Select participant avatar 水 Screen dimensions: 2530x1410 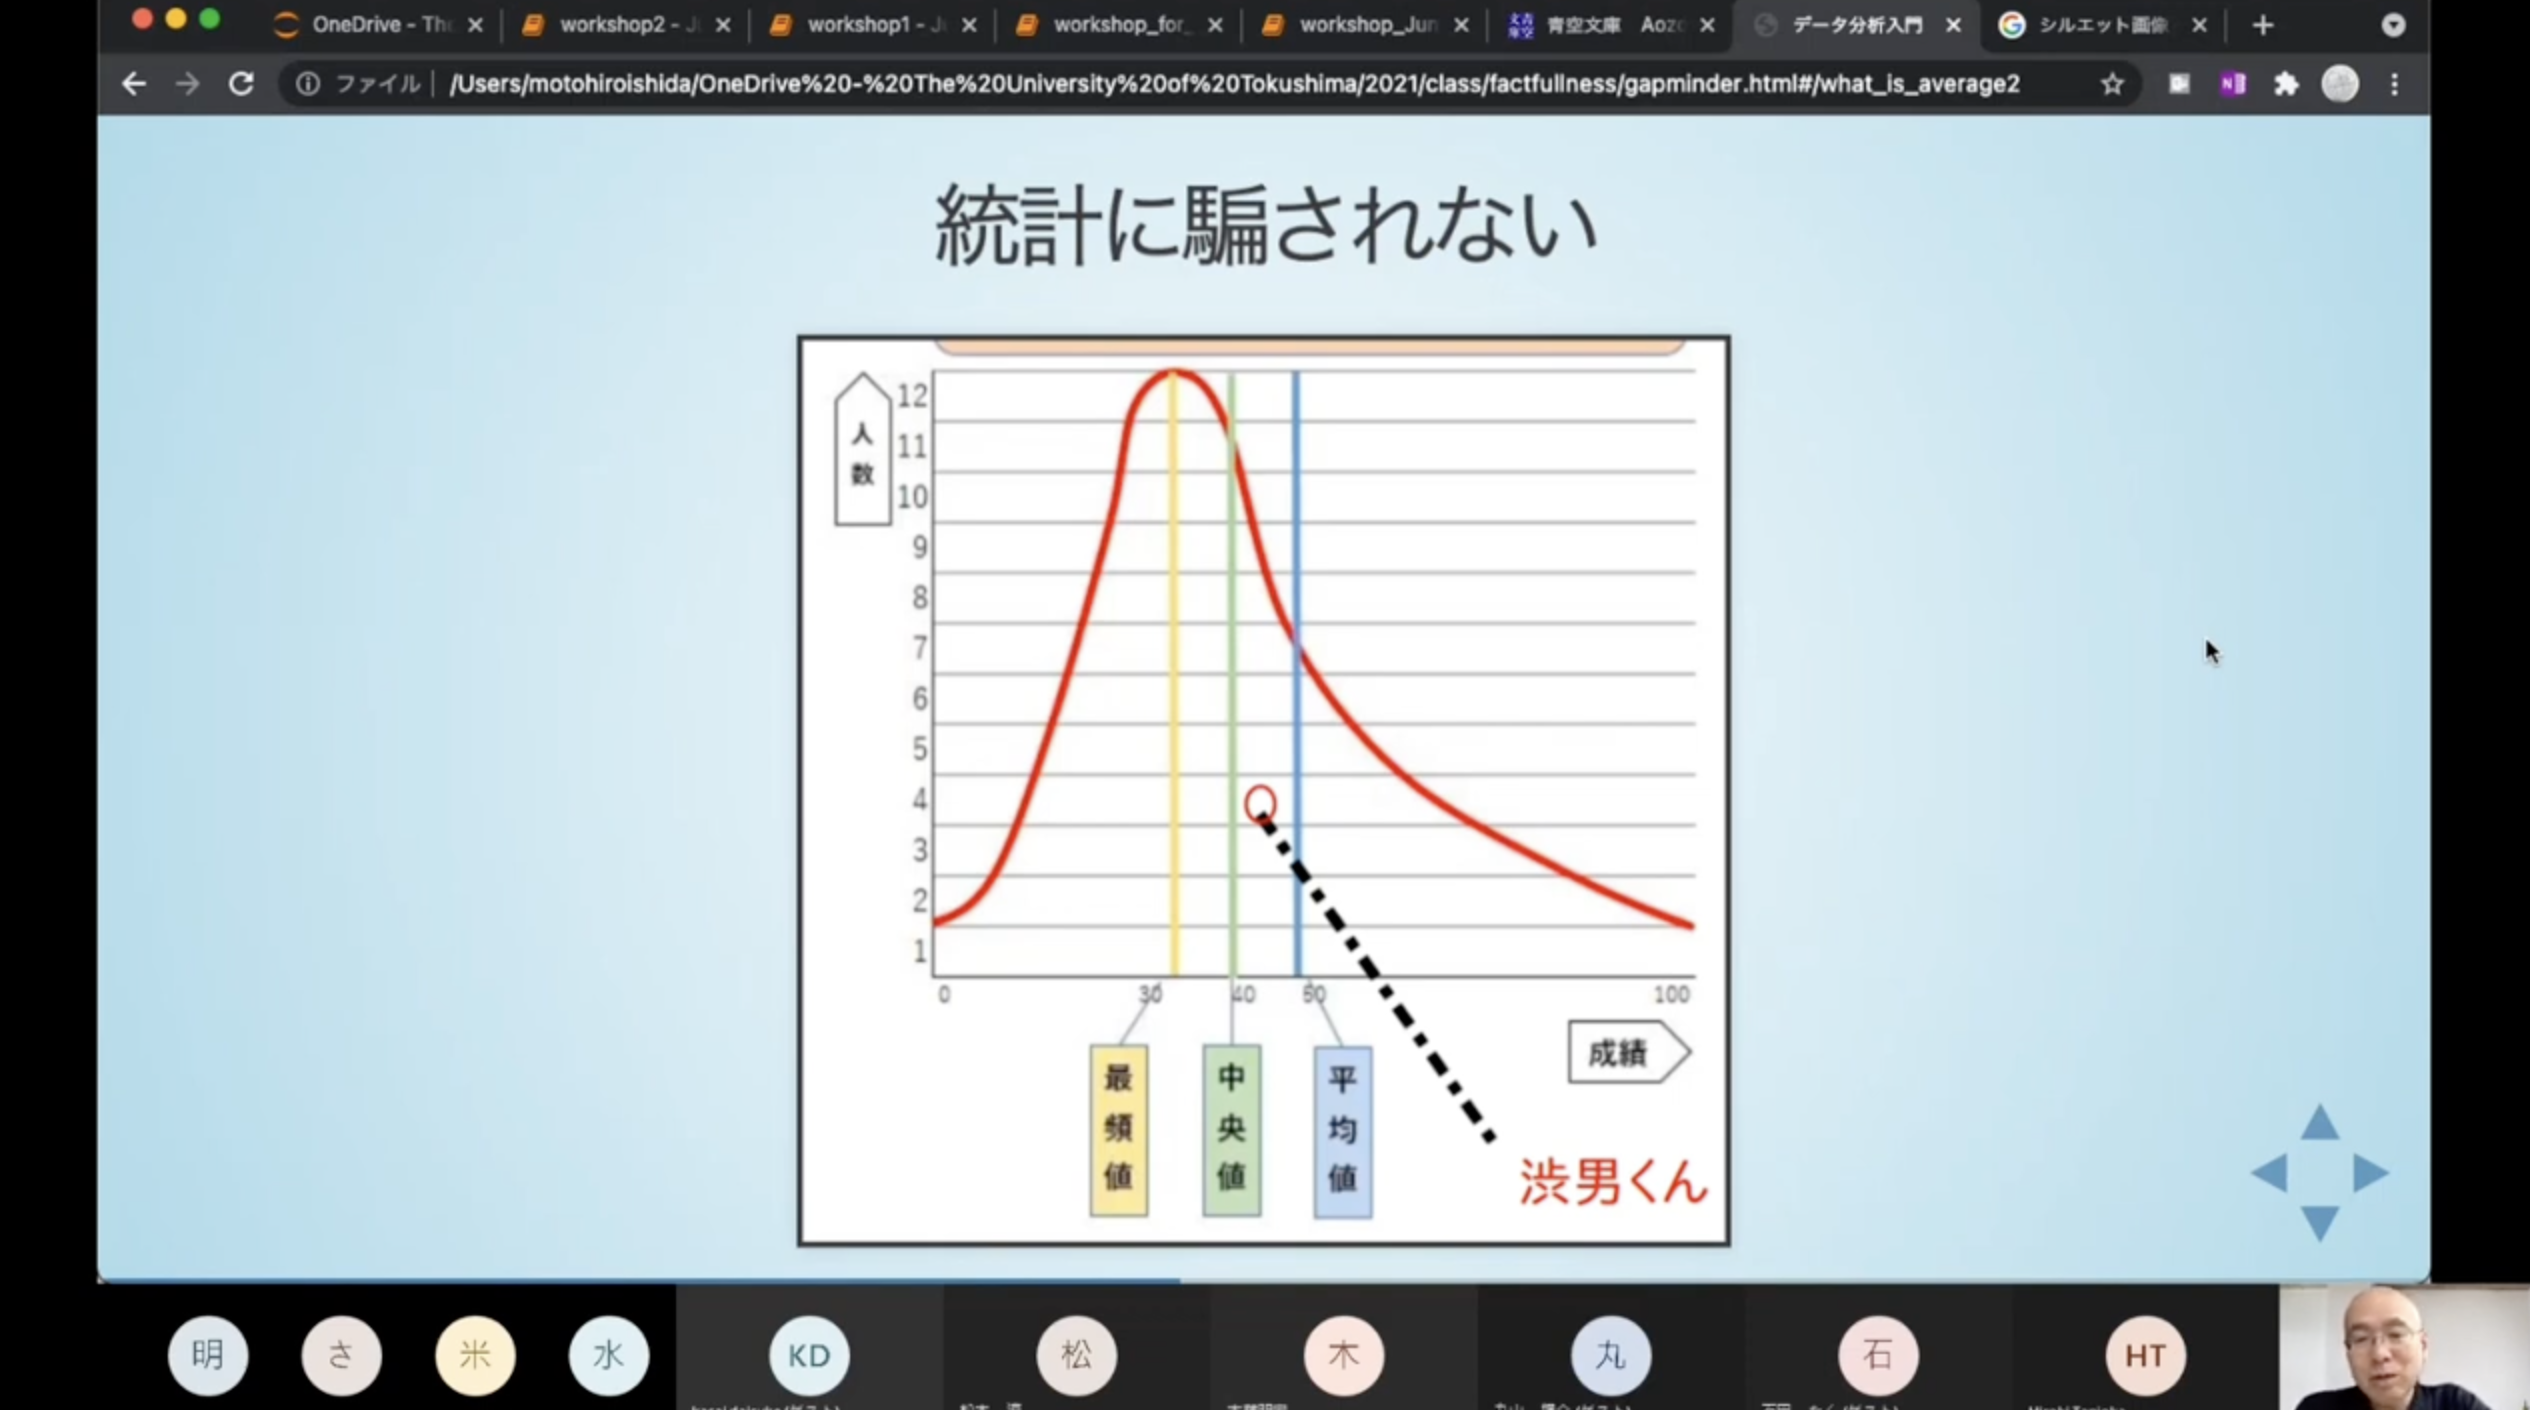[x=608, y=1355]
